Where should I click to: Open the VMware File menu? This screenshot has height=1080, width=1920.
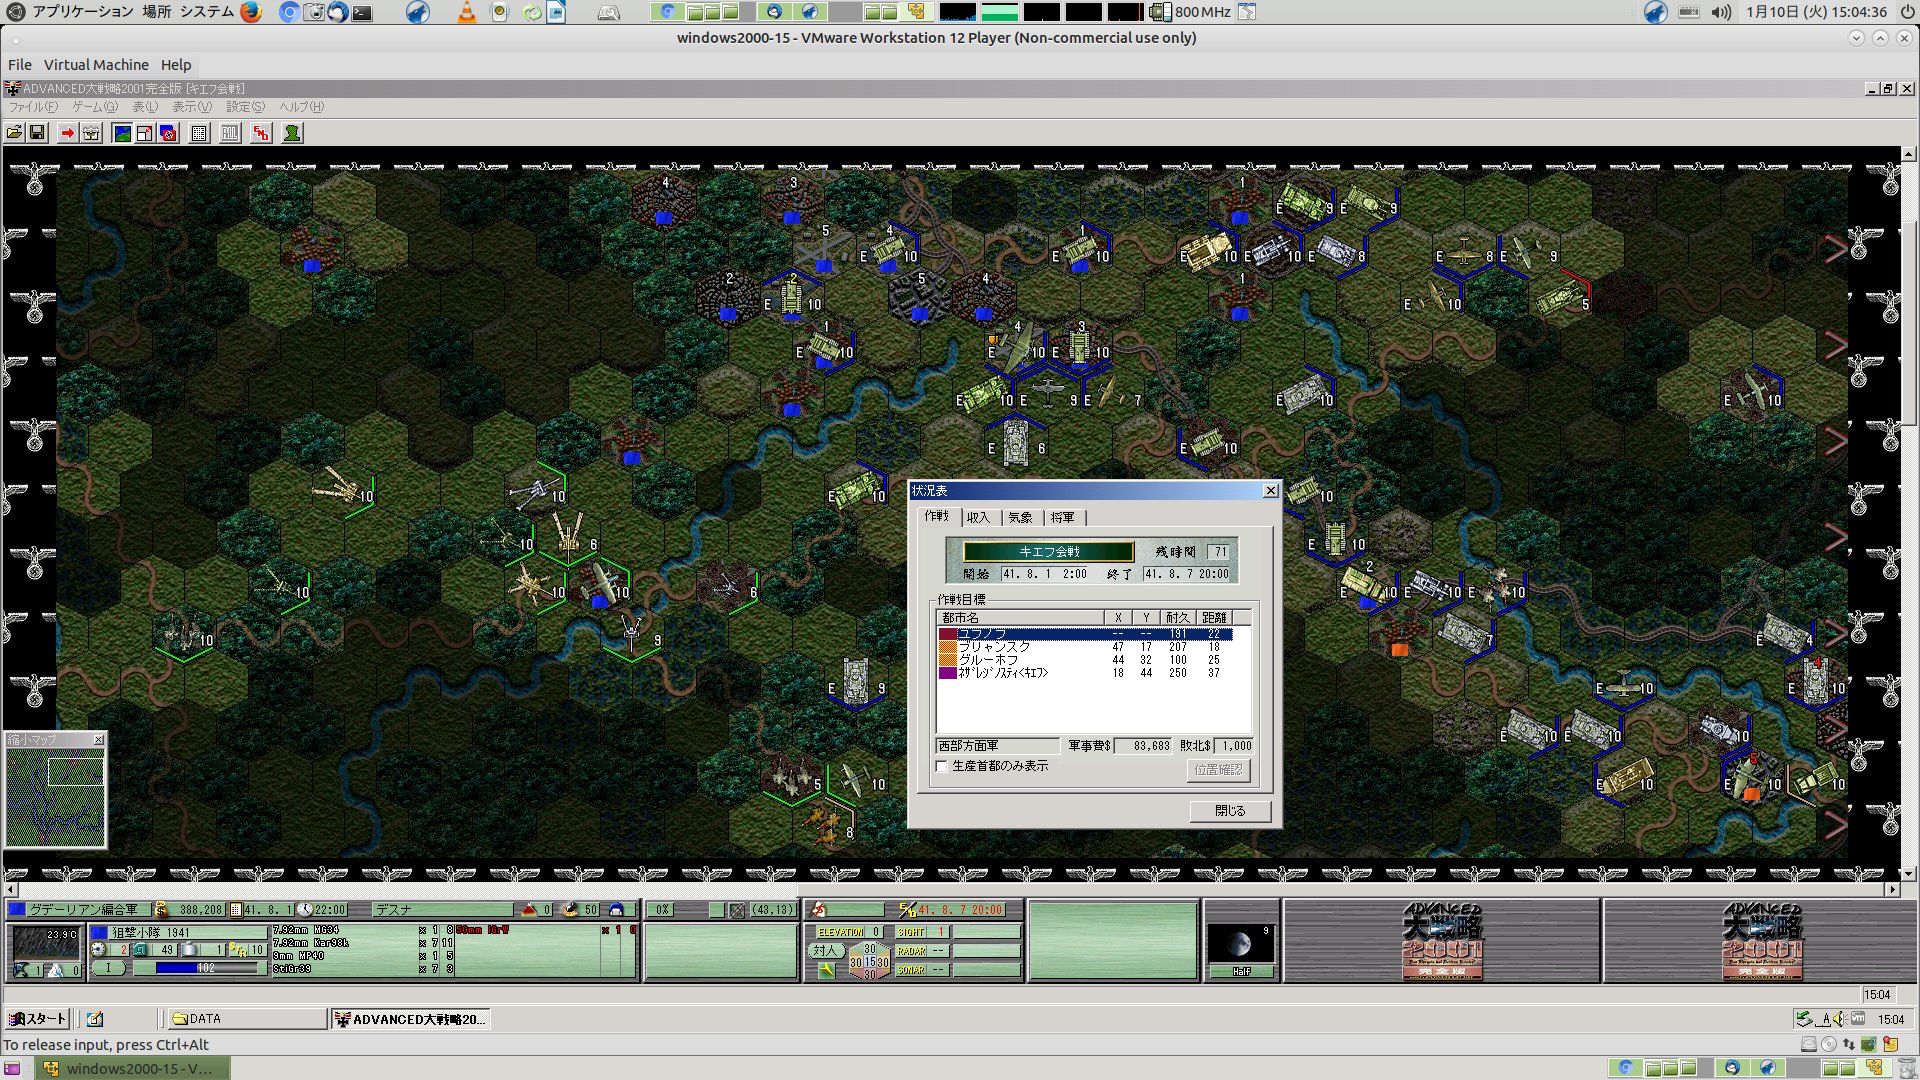(x=20, y=65)
